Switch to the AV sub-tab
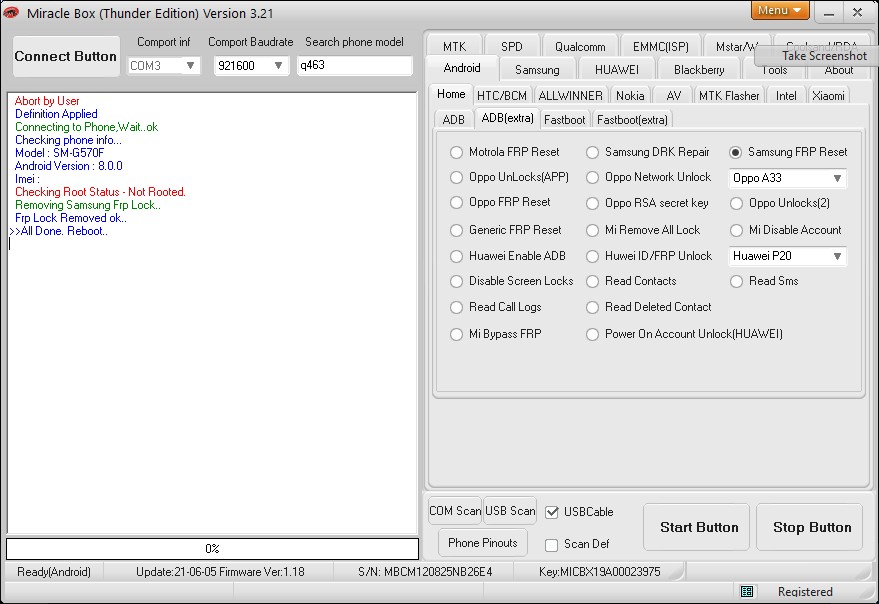The width and height of the screenshot is (879, 604). point(673,96)
